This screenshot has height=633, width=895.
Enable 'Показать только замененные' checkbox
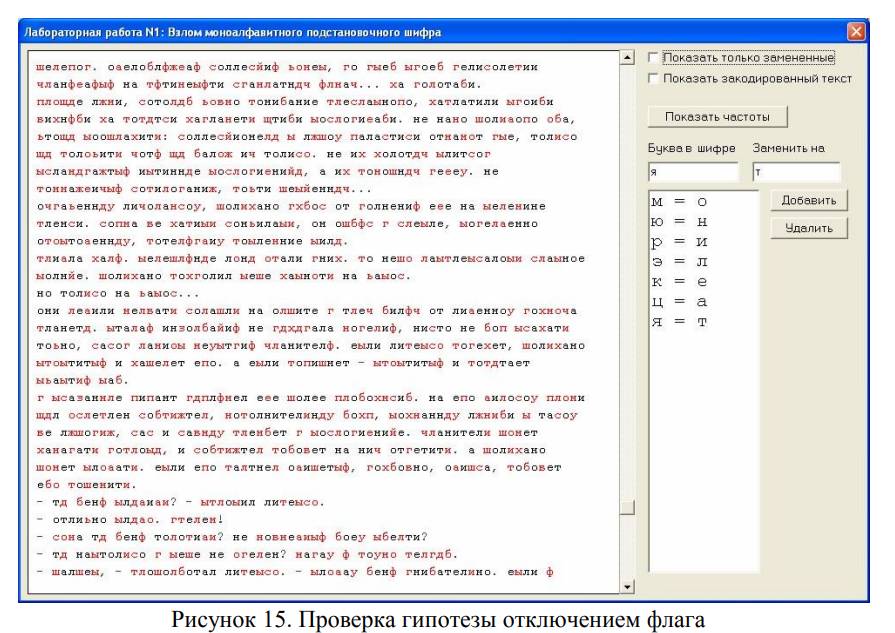click(x=654, y=58)
